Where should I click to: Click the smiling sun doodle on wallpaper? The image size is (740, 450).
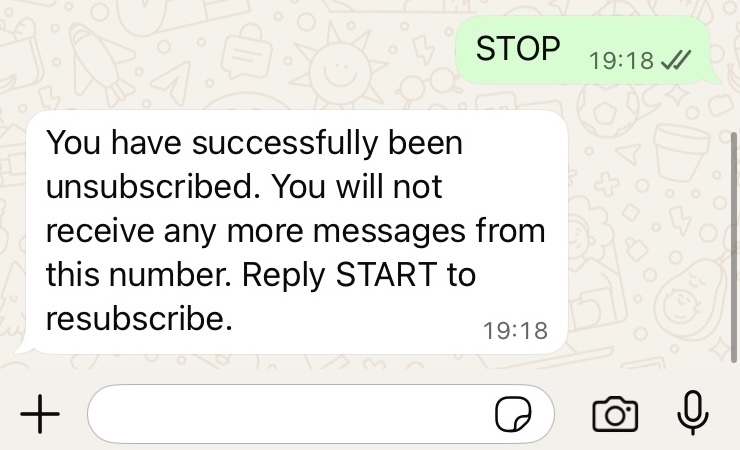coord(339,66)
